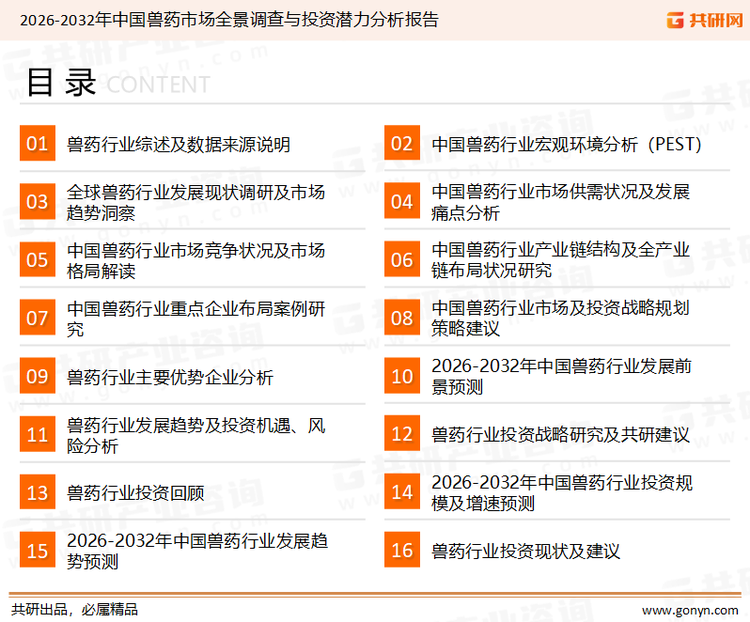
Task: Open 2026-2032年中国兽药行业发展前景预测 chapter
Action: (562, 377)
